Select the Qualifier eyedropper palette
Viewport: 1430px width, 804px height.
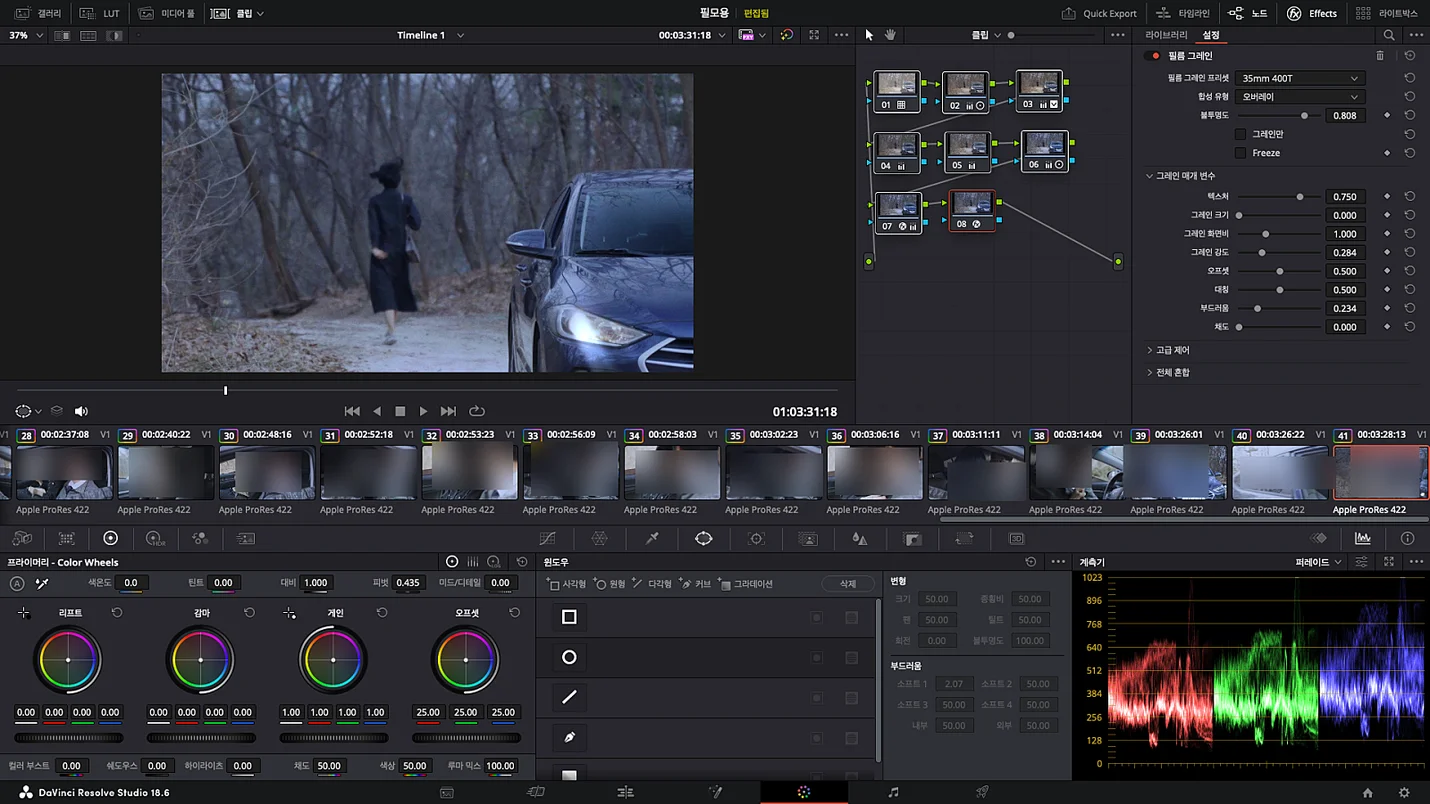tap(652, 538)
